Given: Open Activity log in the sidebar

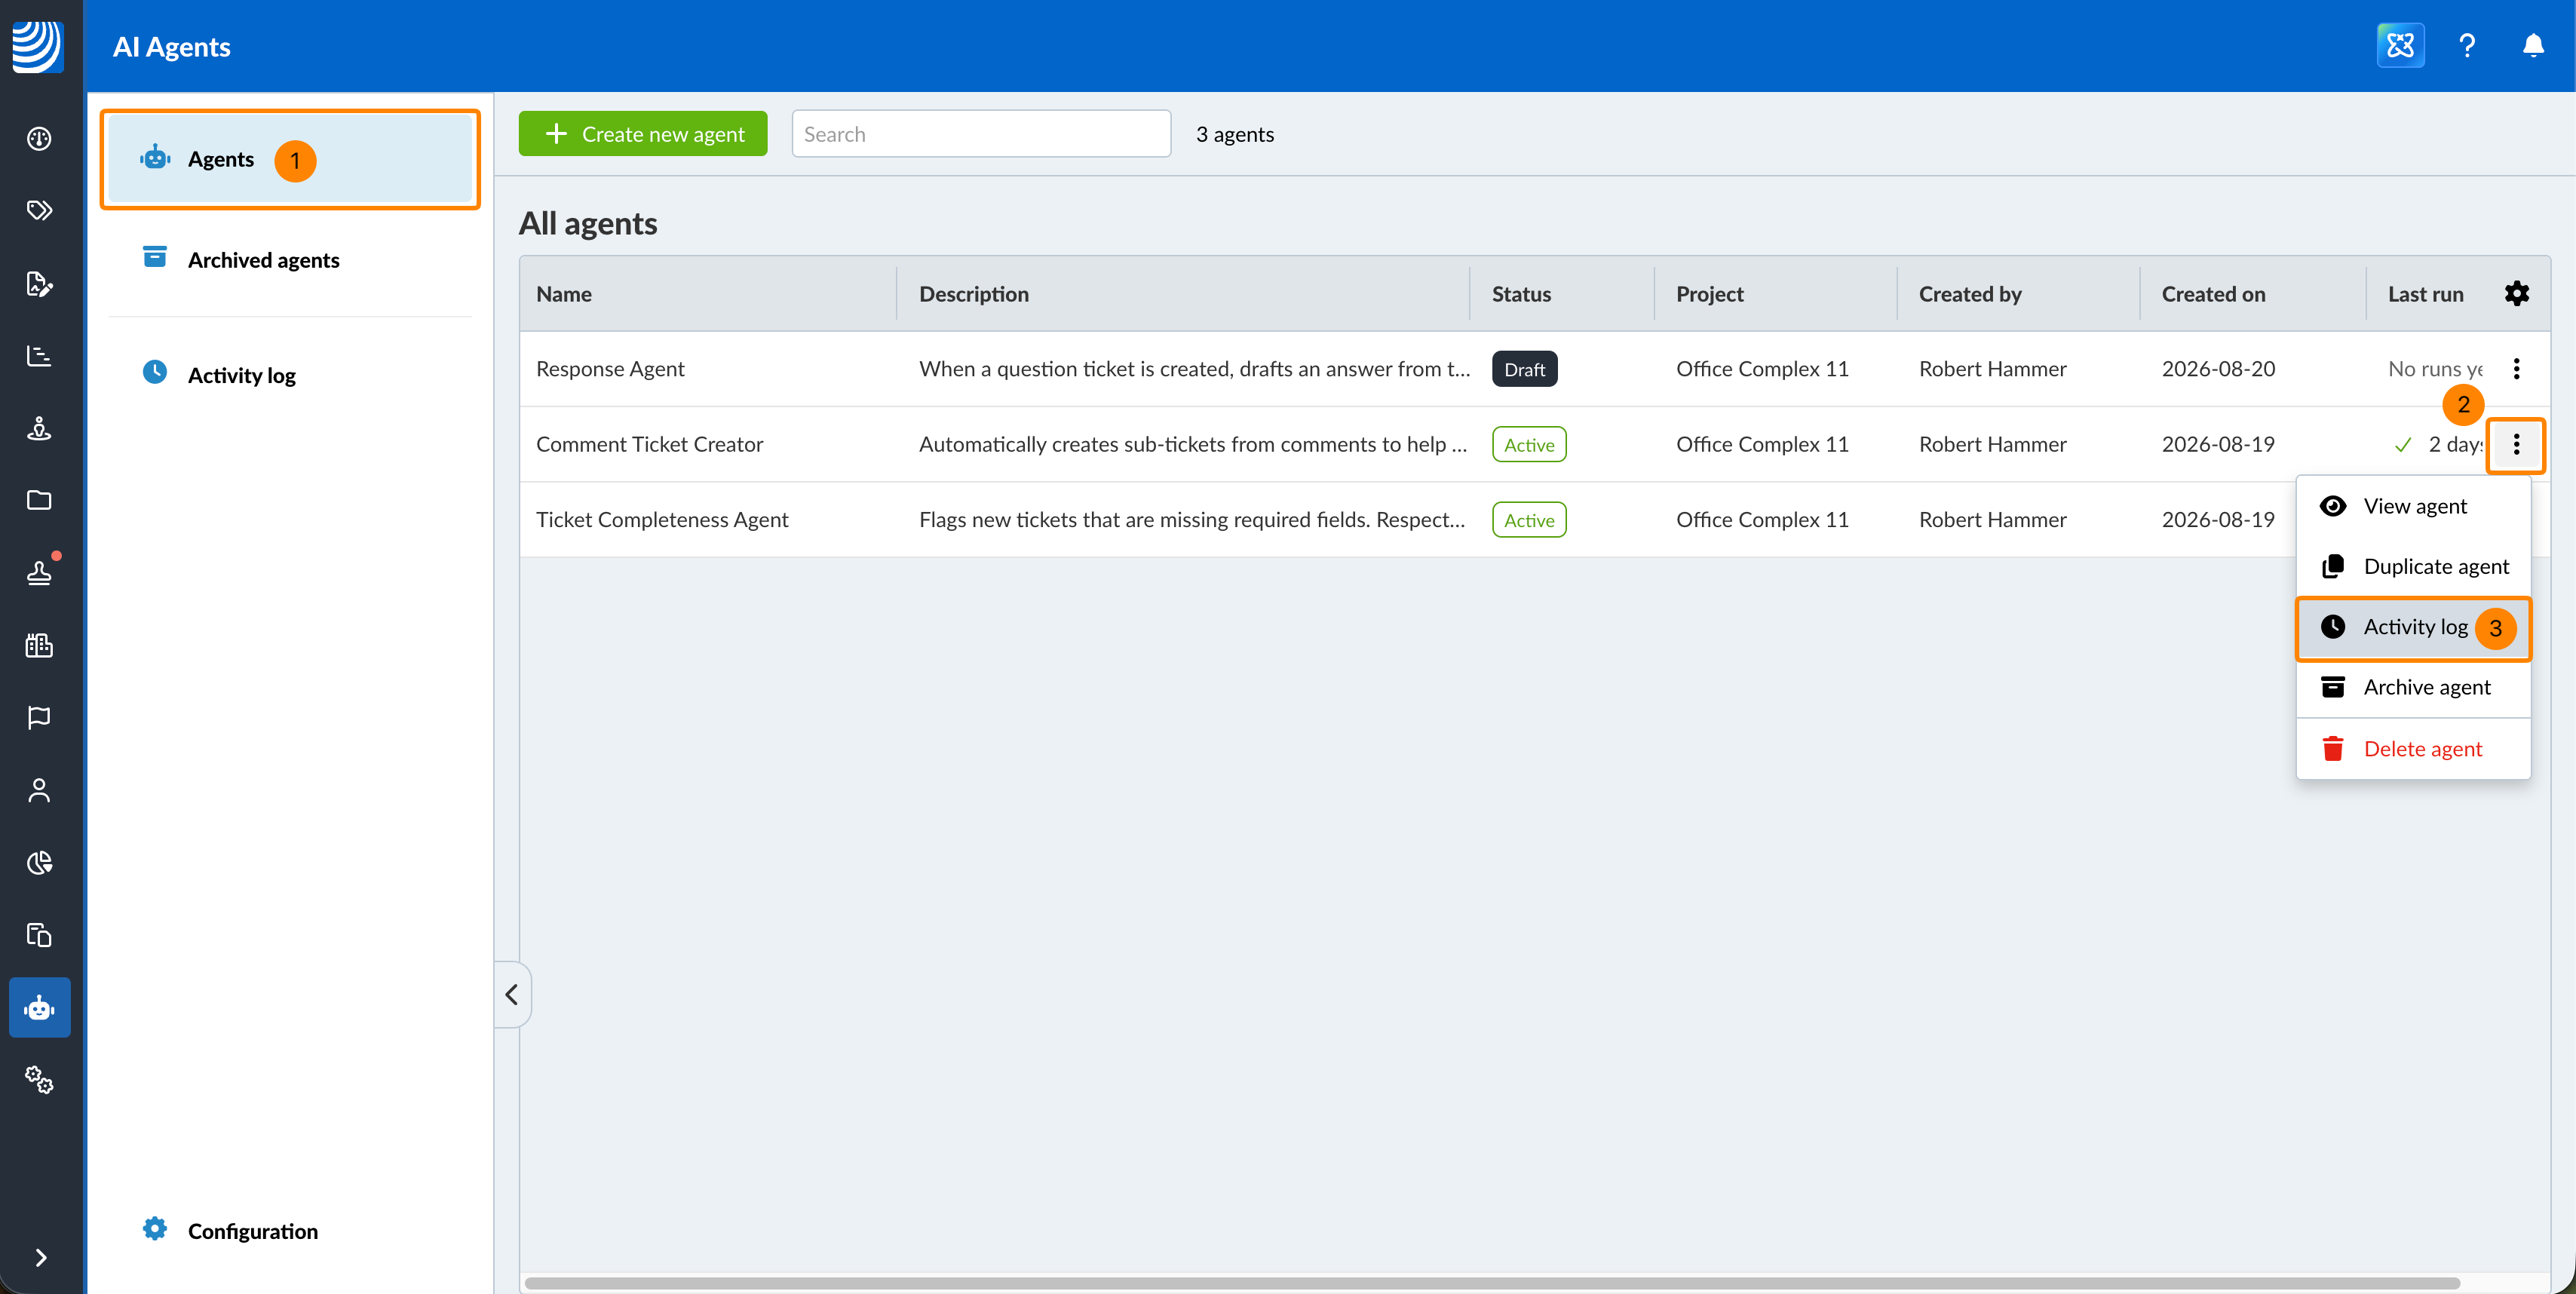Looking at the screenshot, I should 290,375.
